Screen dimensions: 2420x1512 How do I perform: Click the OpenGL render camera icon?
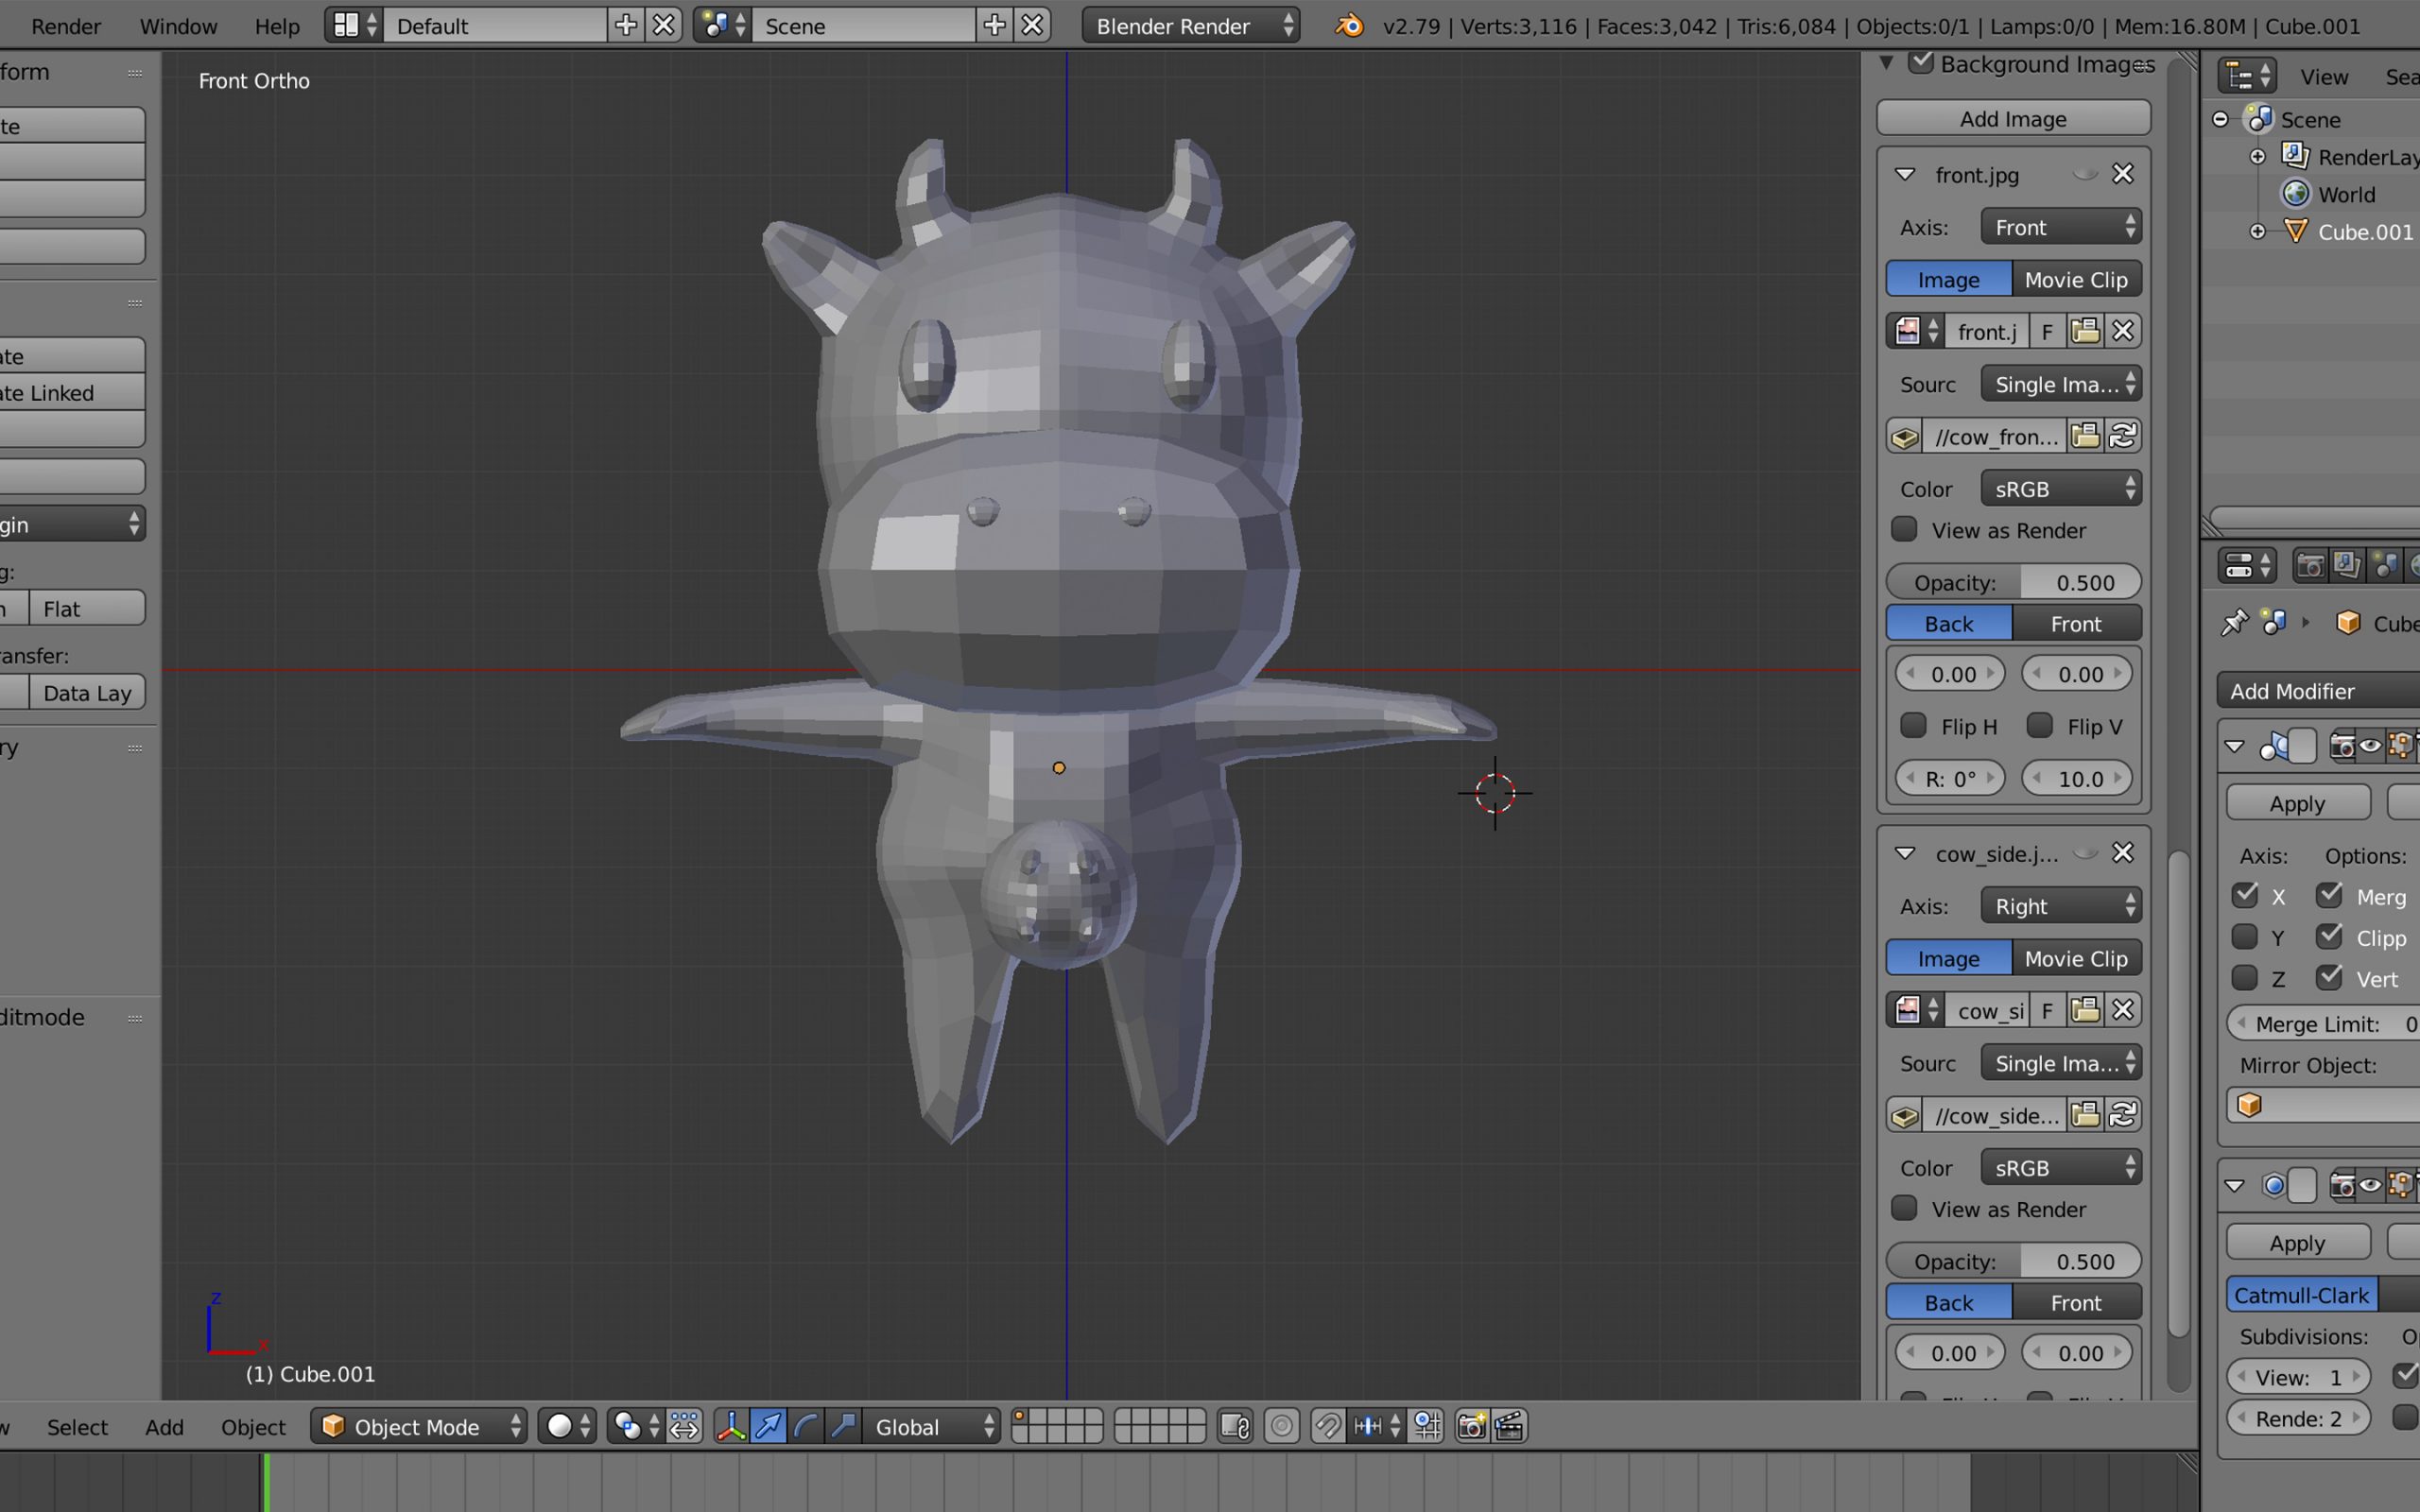pyautogui.click(x=1471, y=1426)
